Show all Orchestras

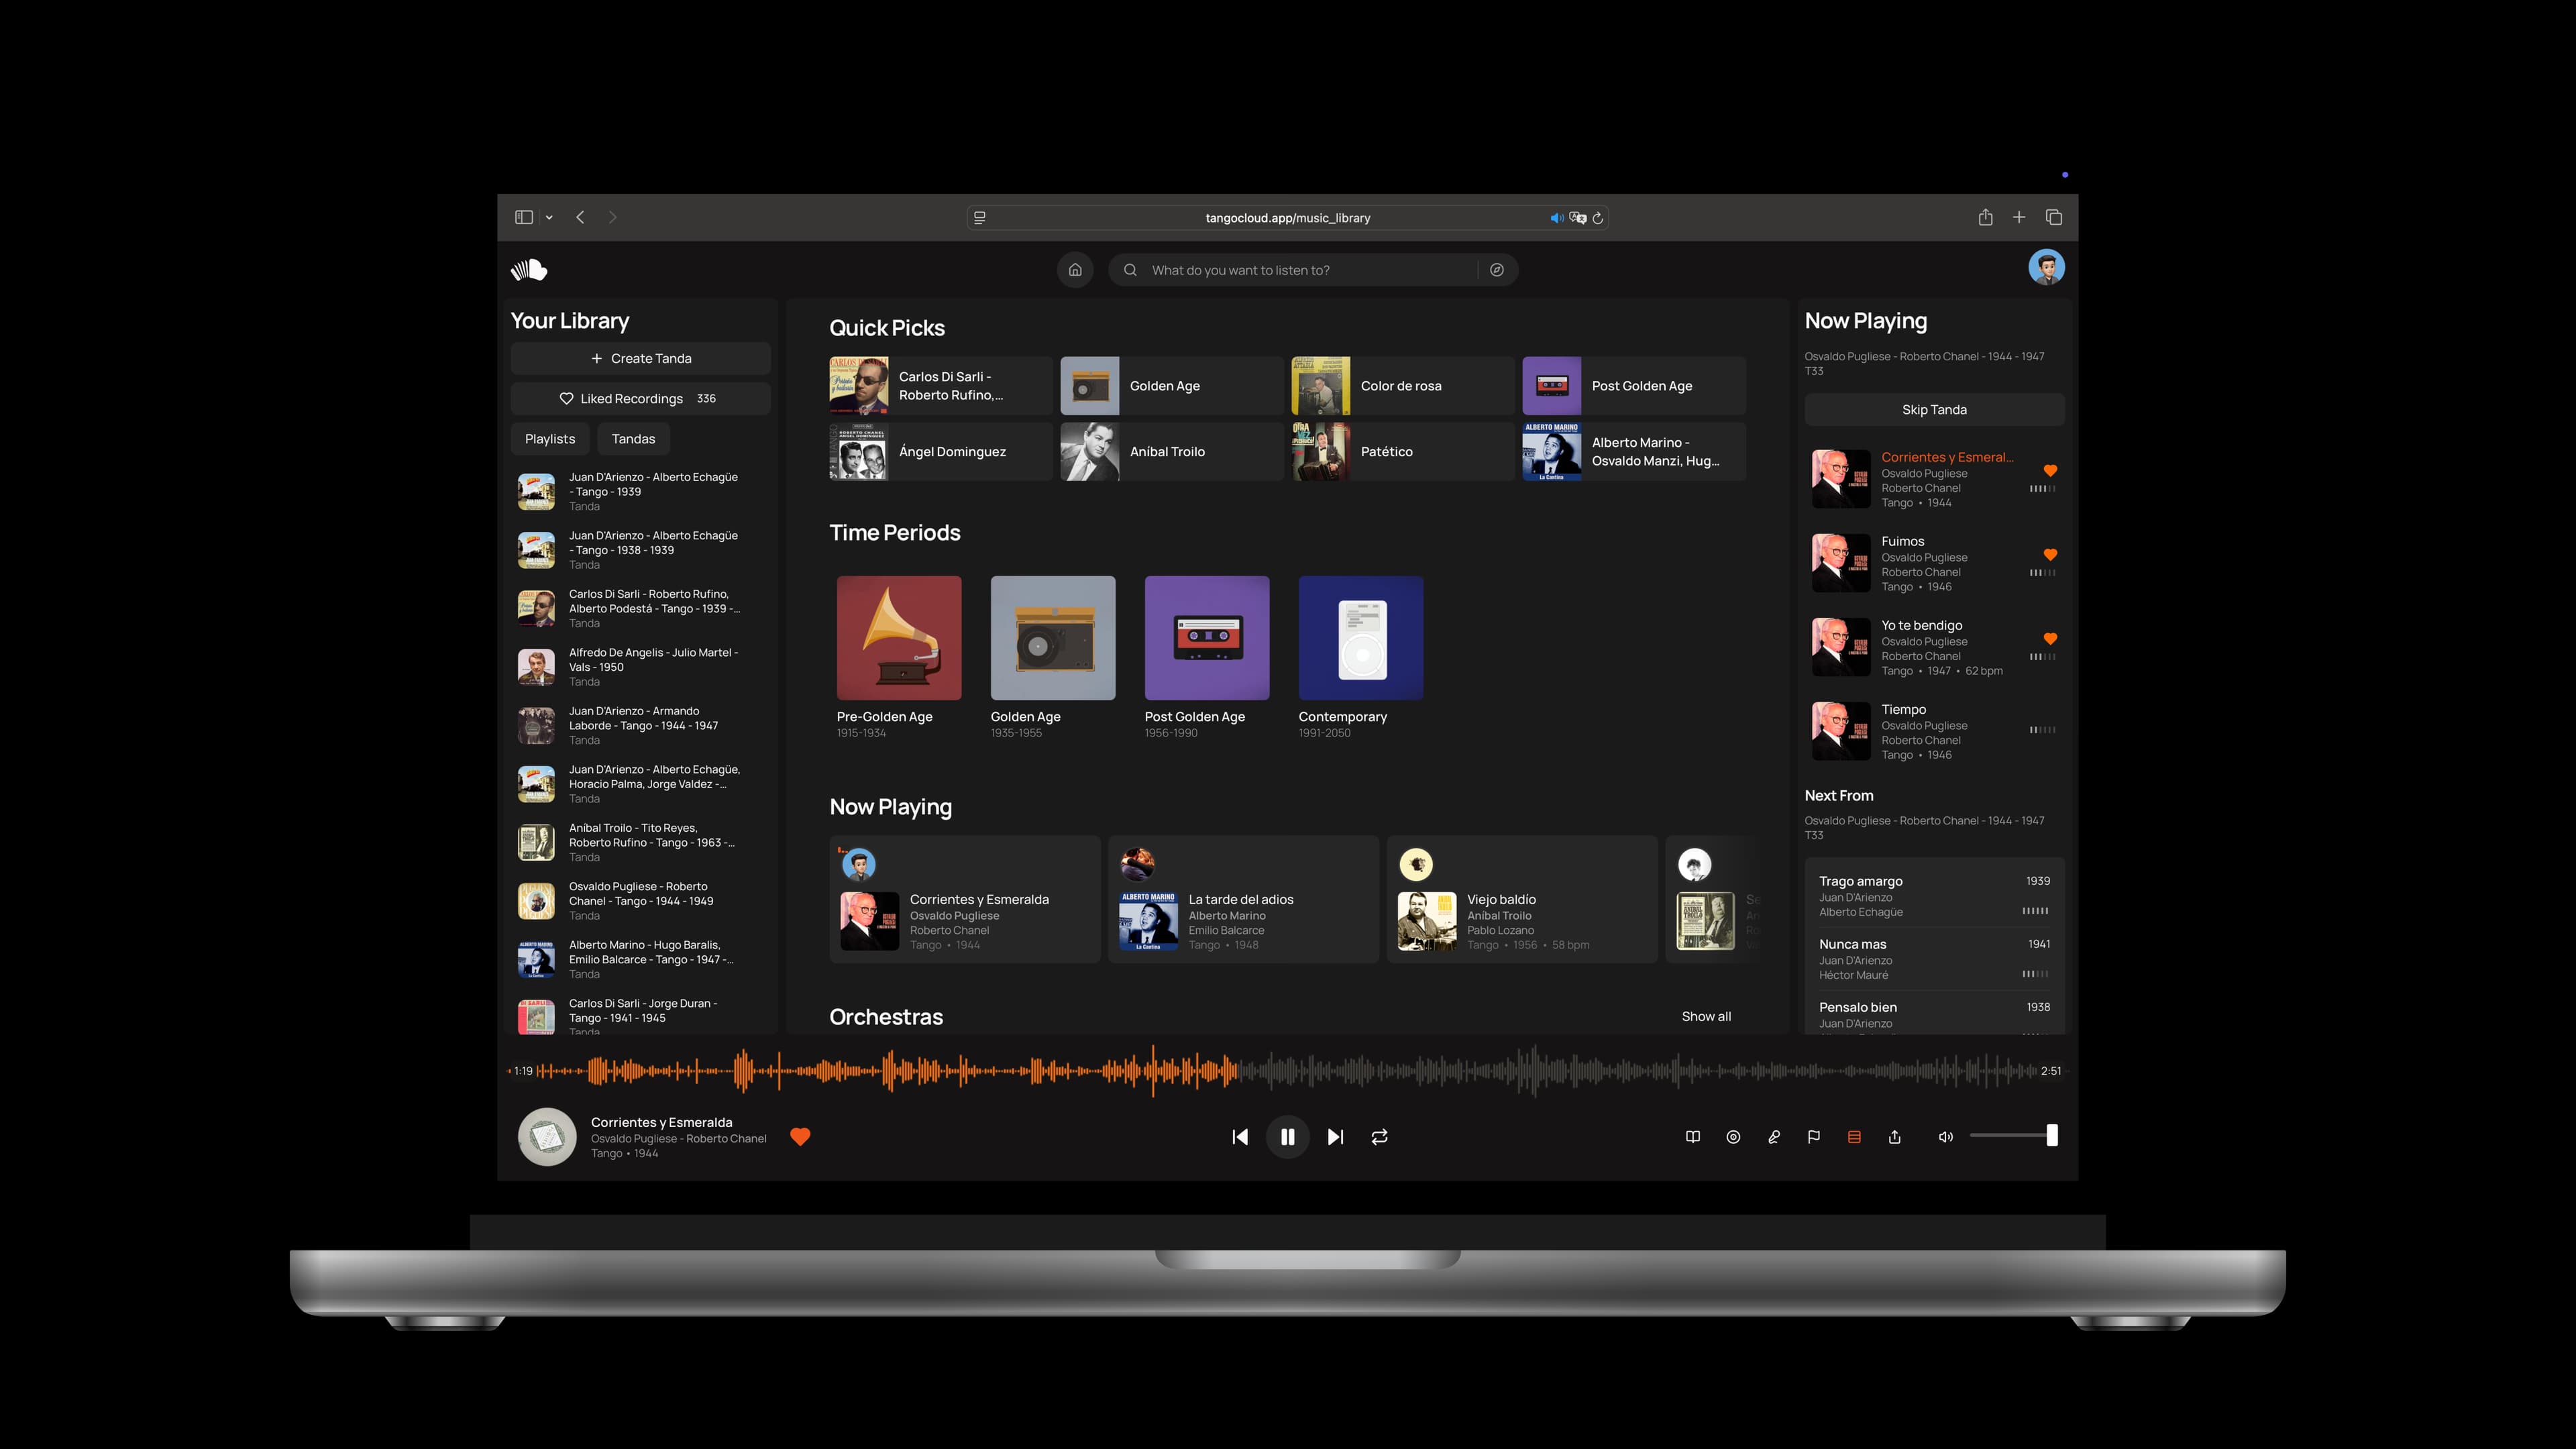pos(1706,1017)
